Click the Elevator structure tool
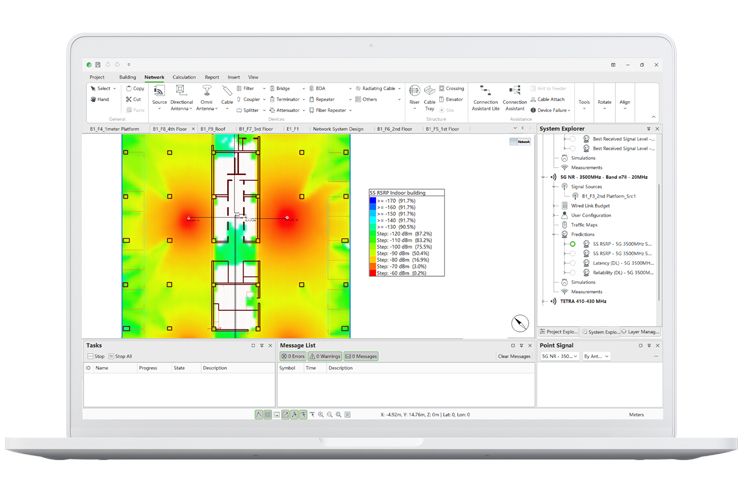The width and height of the screenshot is (744, 481). coord(451,99)
